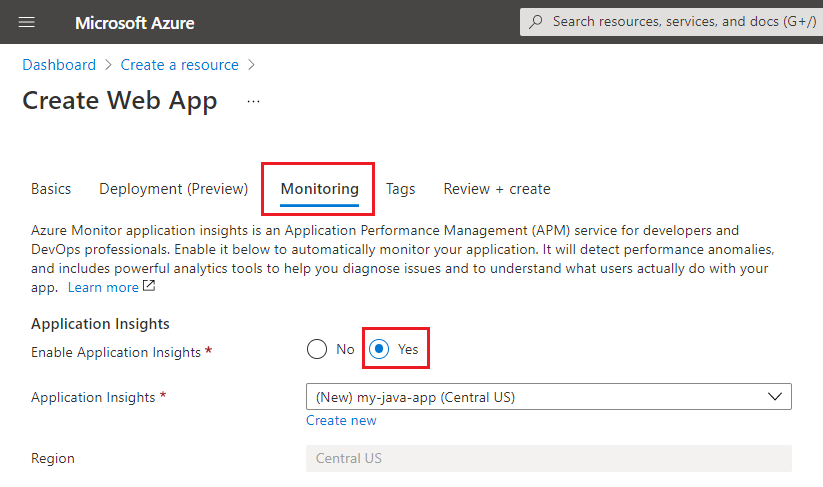823x487 pixels.
Task: Open the ellipsis more options menu
Action: click(254, 101)
